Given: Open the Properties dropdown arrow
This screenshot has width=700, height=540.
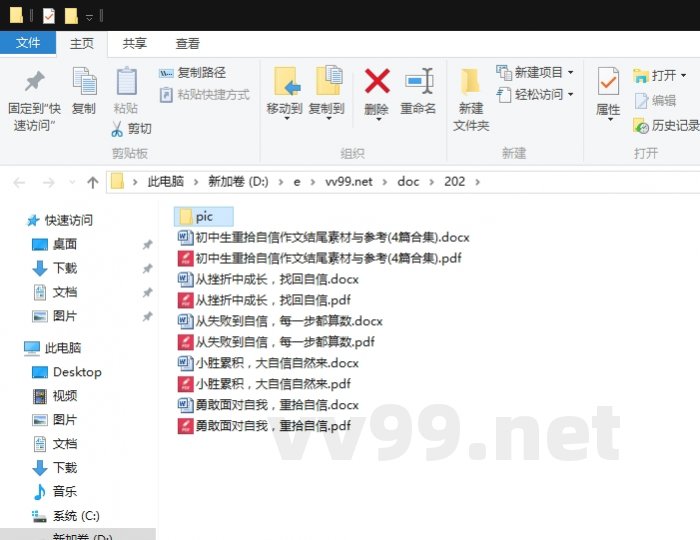Looking at the screenshot, I should coord(610,120).
